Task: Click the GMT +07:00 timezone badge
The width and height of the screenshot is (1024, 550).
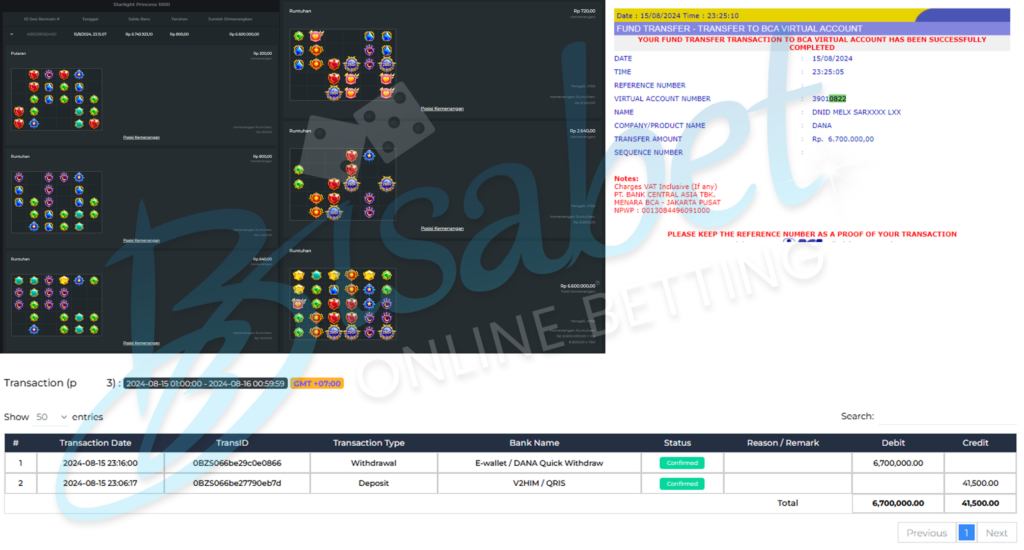Action: coord(317,383)
